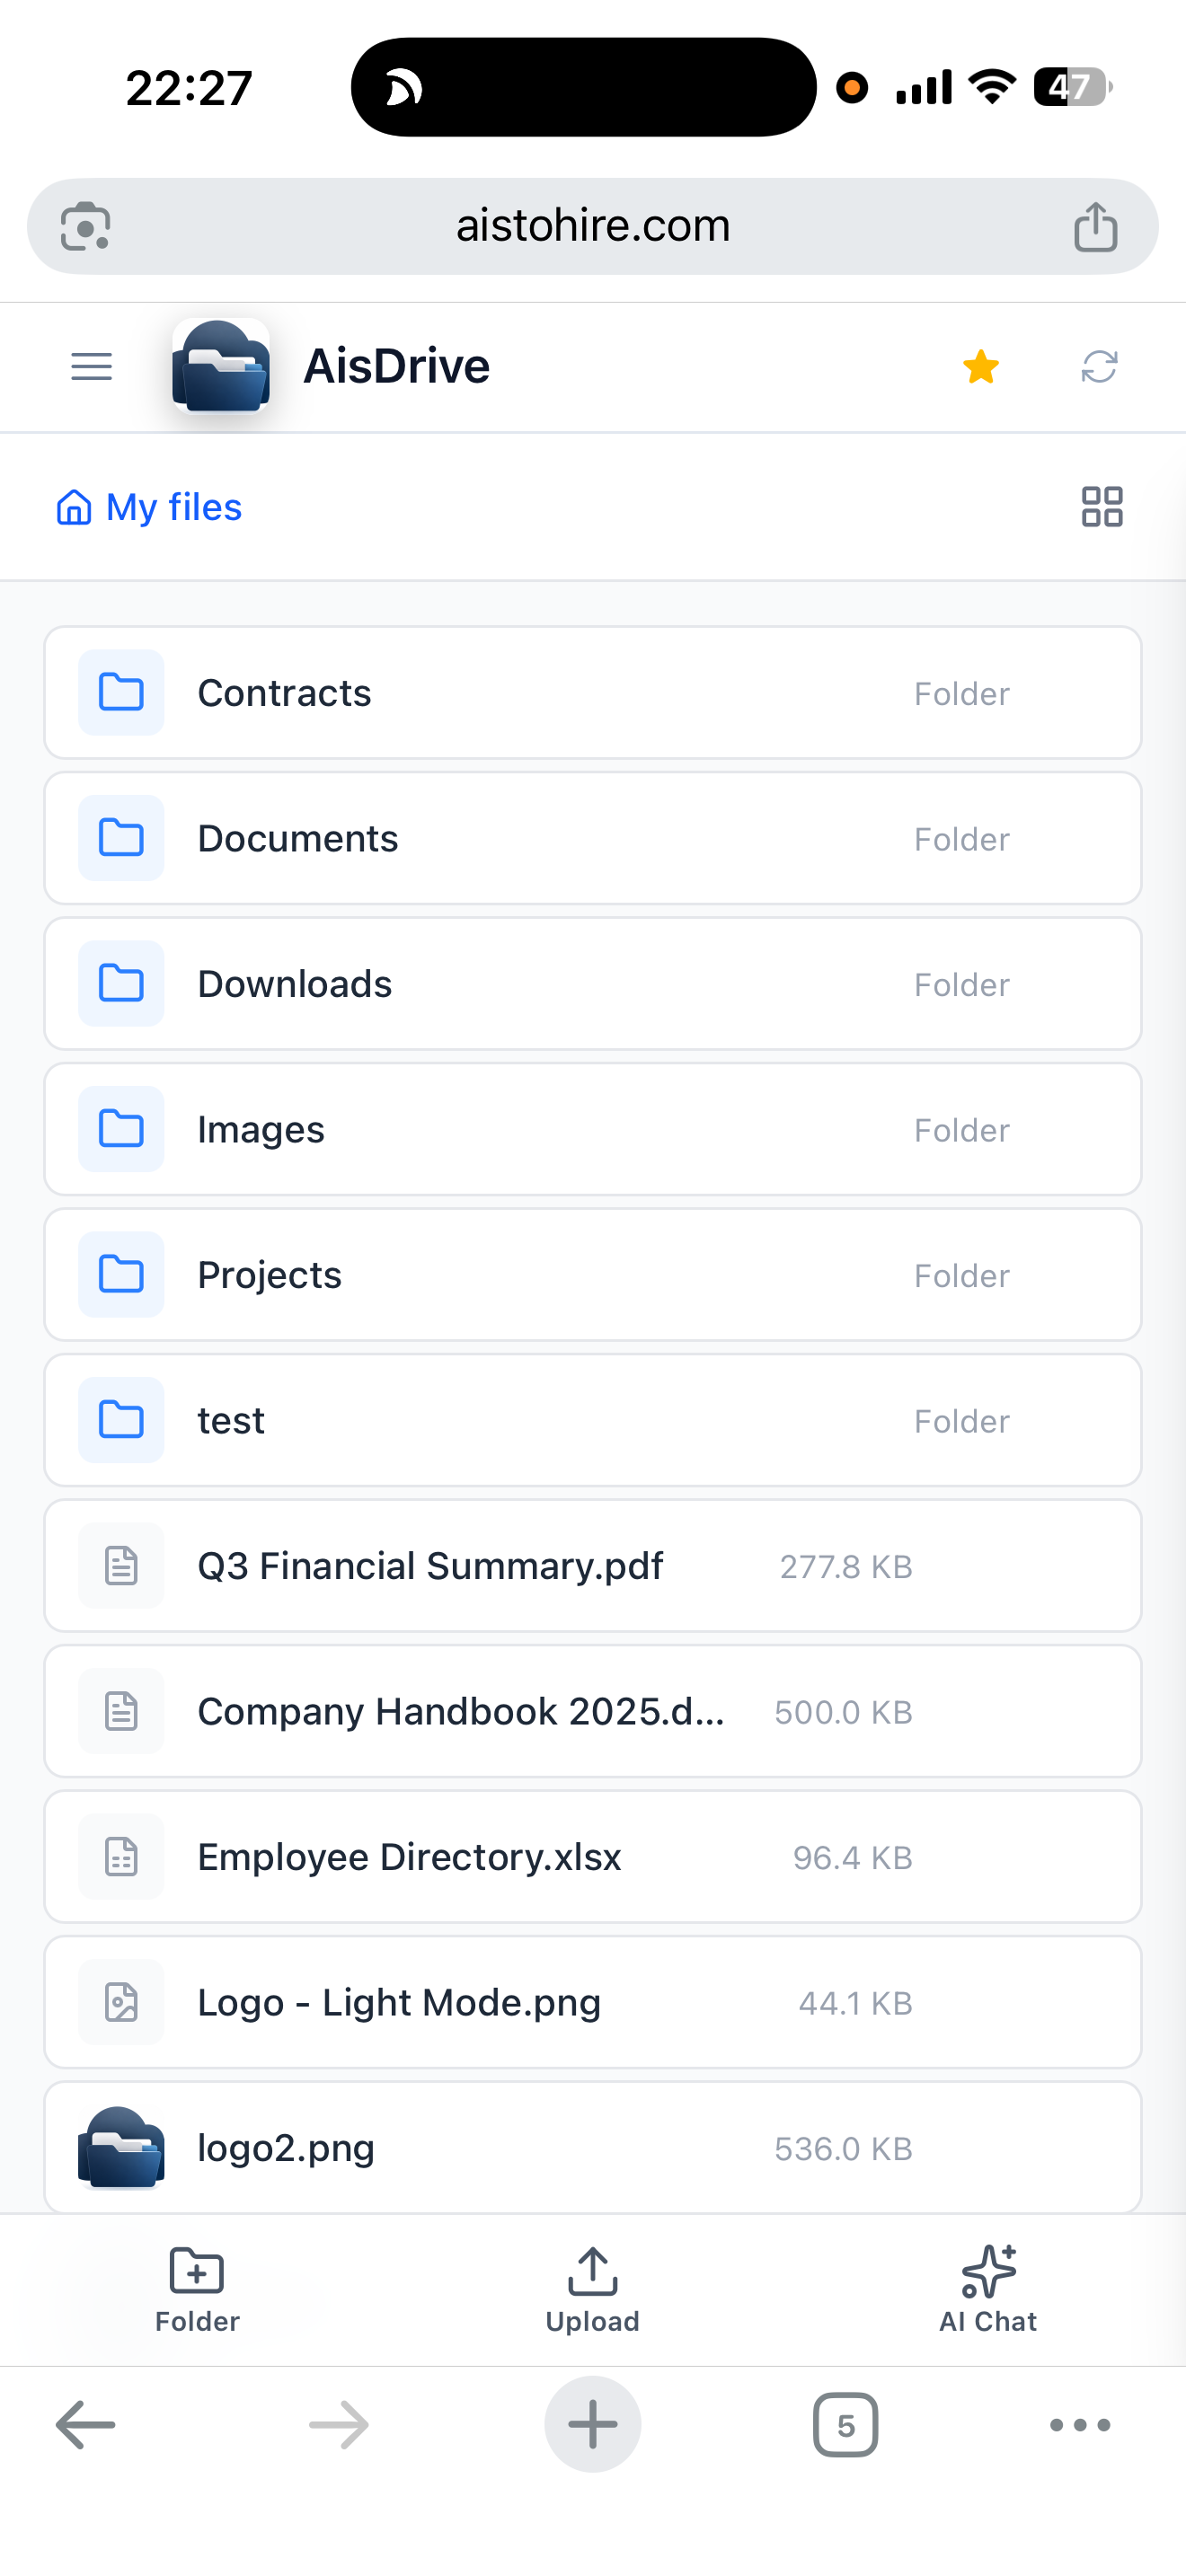
Task: Click Company Handbook 2025 document icon
Action: [x=121, y=1711]
